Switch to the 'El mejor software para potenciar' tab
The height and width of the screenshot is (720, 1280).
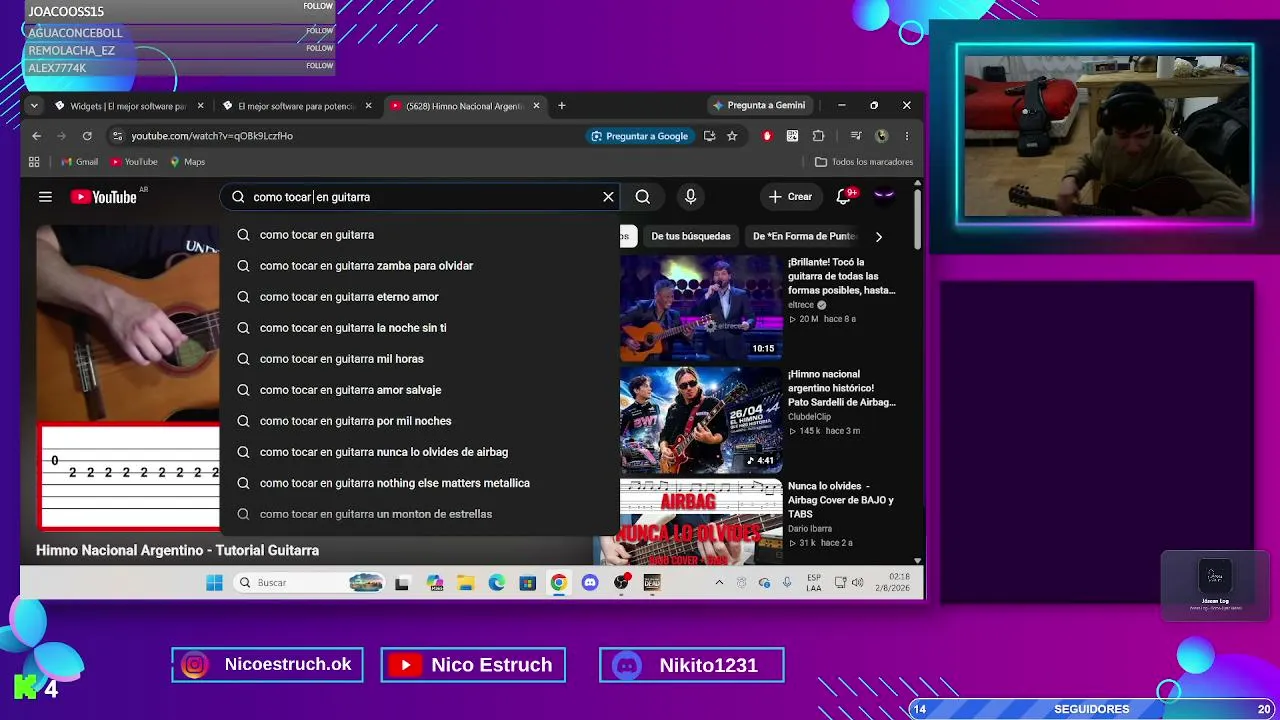coord(296,105)
